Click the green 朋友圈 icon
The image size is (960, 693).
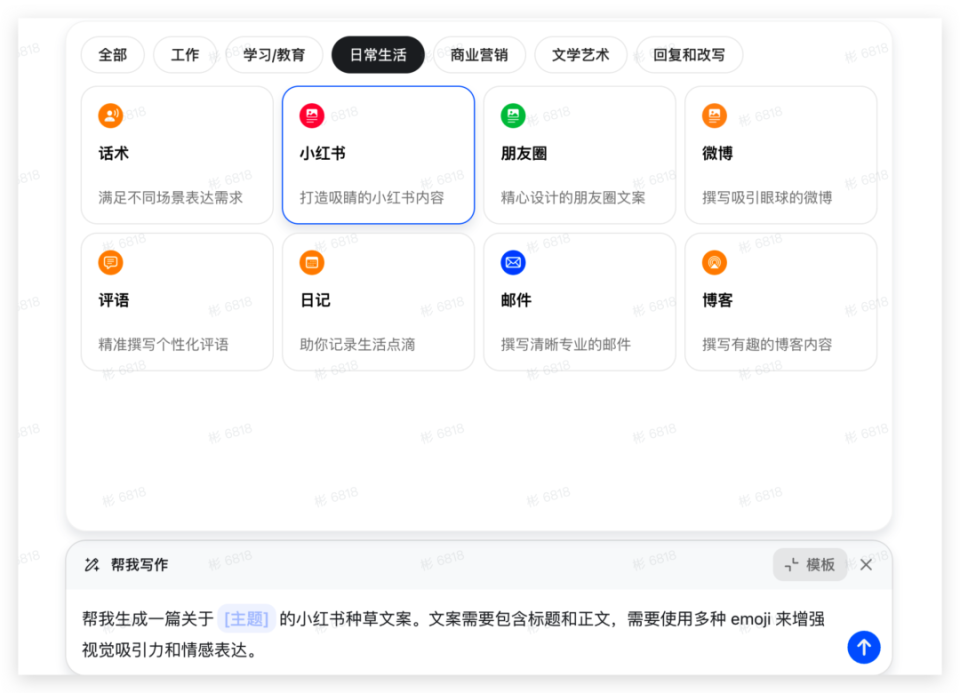pyautogui.click(x=513, y=115)
